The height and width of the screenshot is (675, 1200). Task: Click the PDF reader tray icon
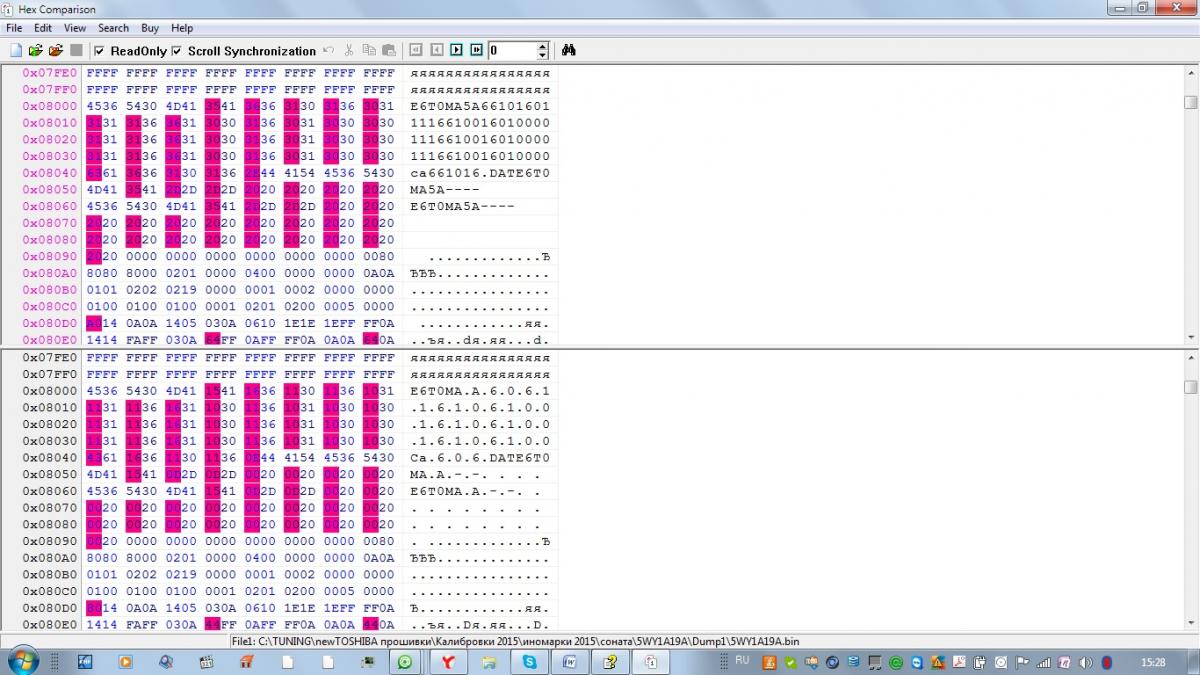[x=958, y=662]
